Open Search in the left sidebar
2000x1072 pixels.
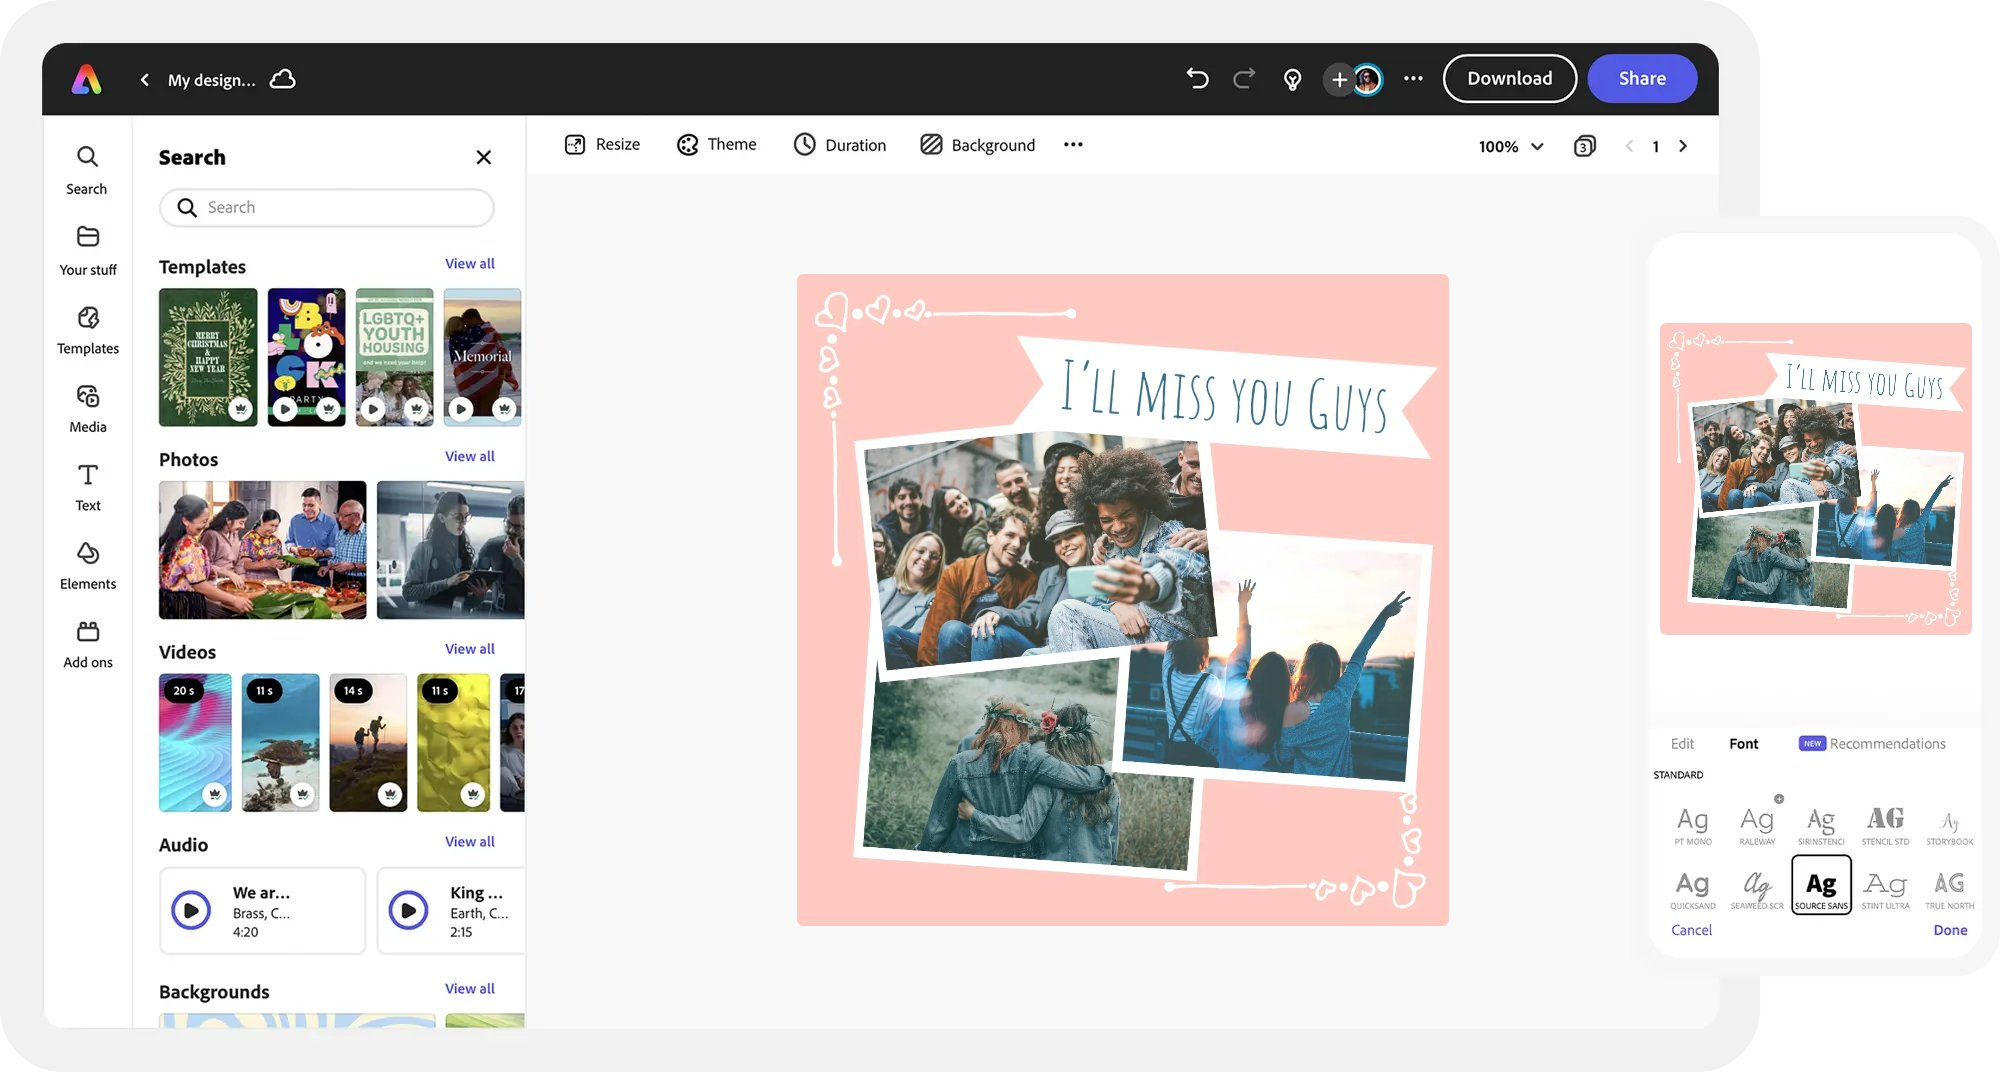point(87,170)
